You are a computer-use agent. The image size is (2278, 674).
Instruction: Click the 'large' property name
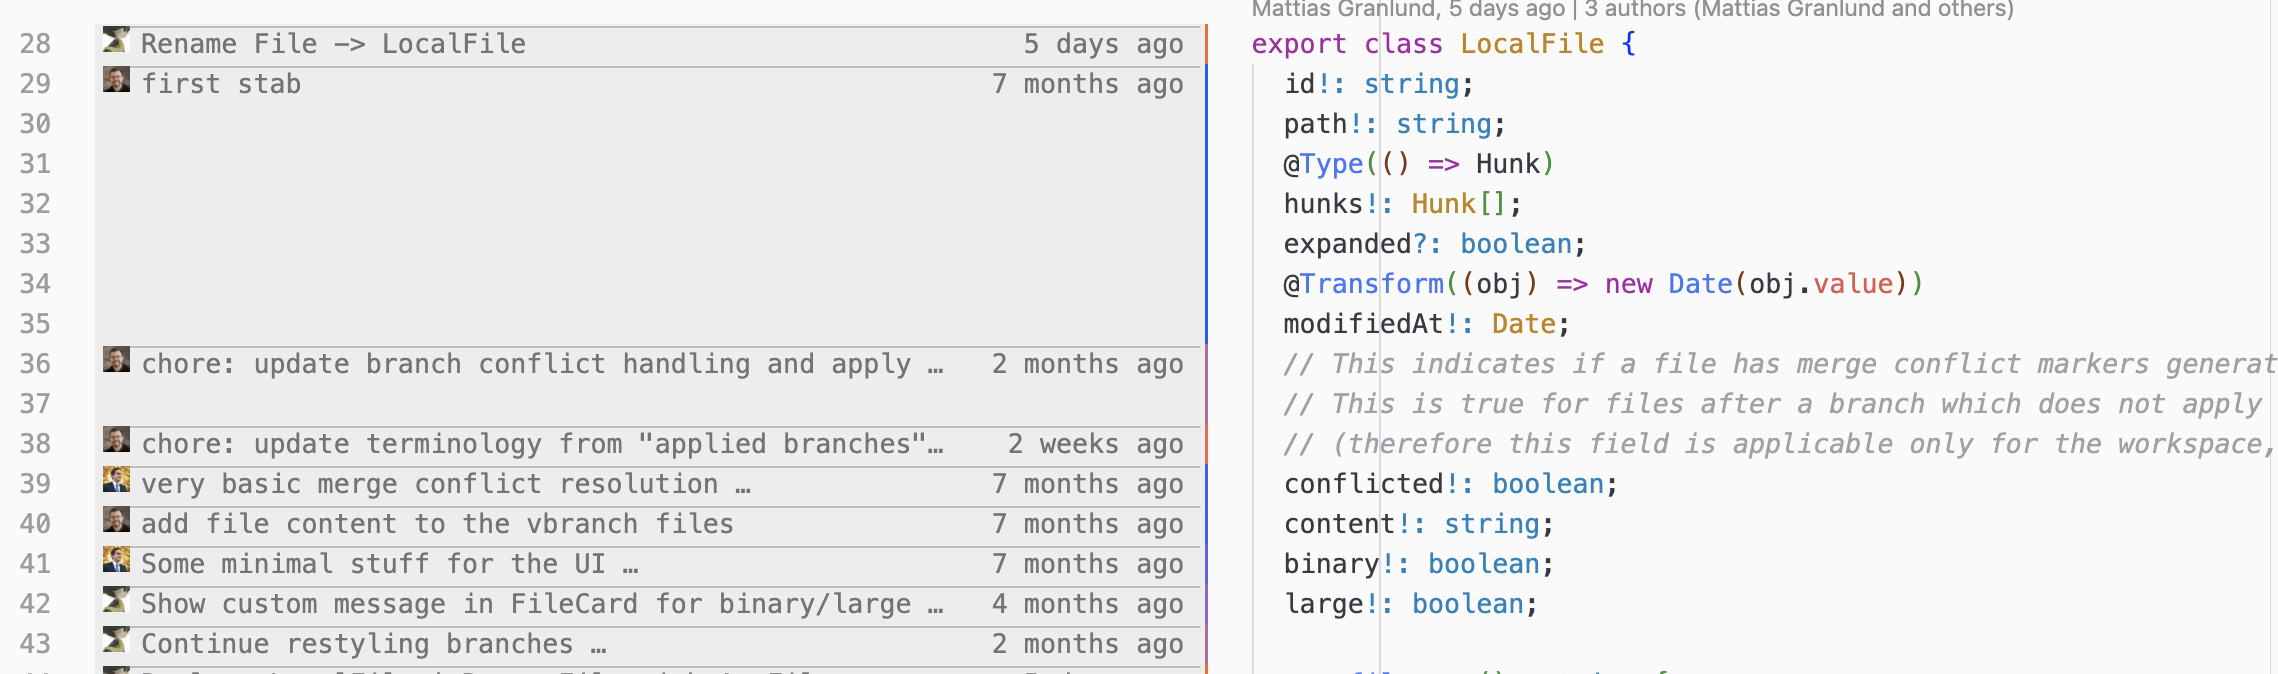coord(1324,604)
